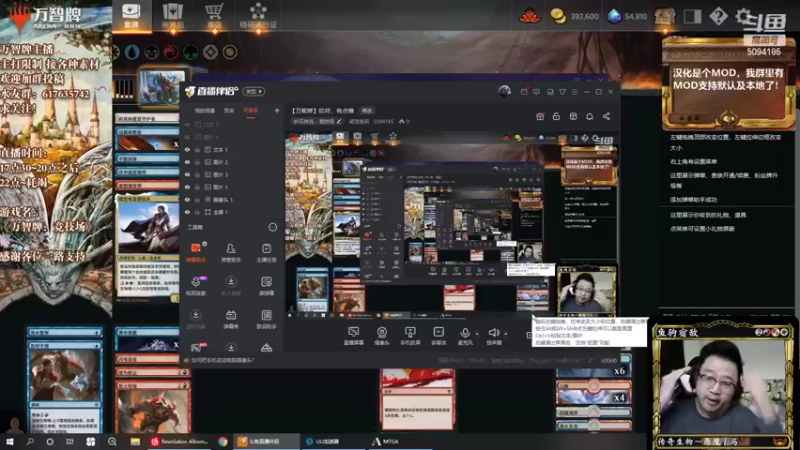The image size is (800, 450).
Task: Open link about phone as computer camera
Action: (x=220, y=360)
